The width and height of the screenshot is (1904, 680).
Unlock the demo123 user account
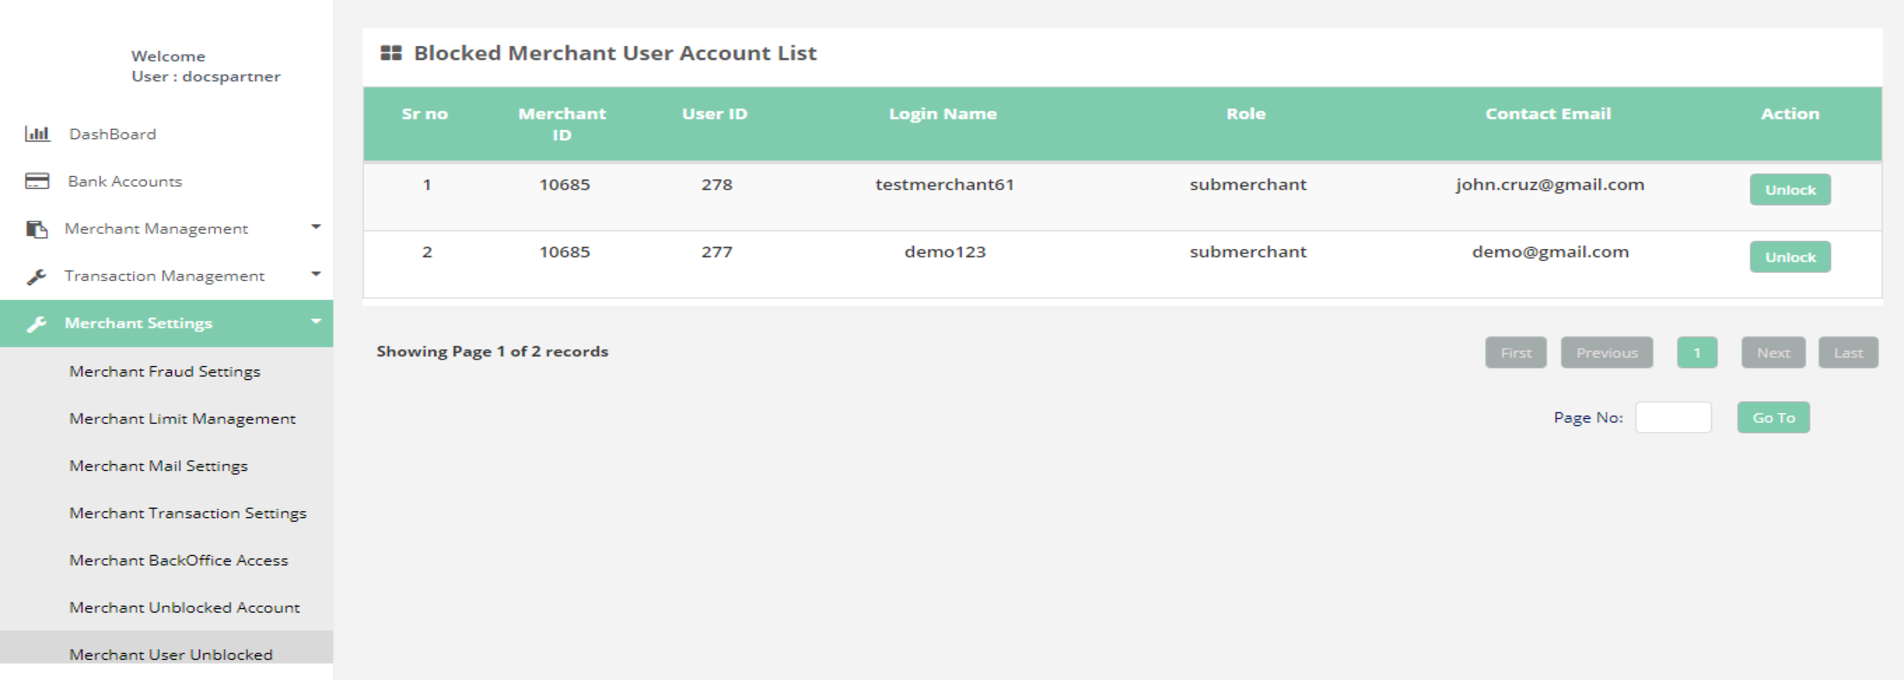[1789, 257]
